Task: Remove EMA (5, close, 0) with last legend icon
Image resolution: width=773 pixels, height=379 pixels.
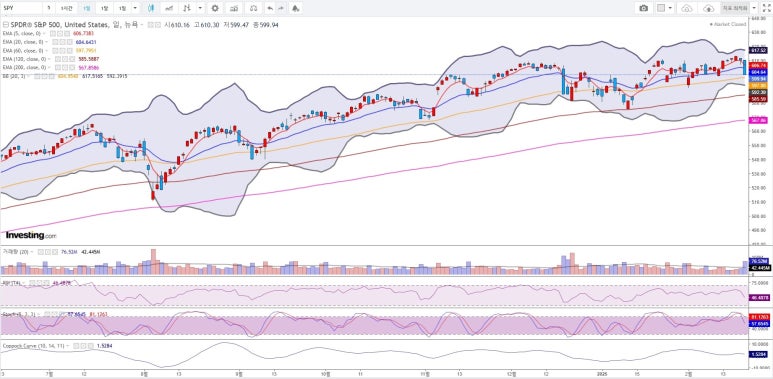Action: 66,33
